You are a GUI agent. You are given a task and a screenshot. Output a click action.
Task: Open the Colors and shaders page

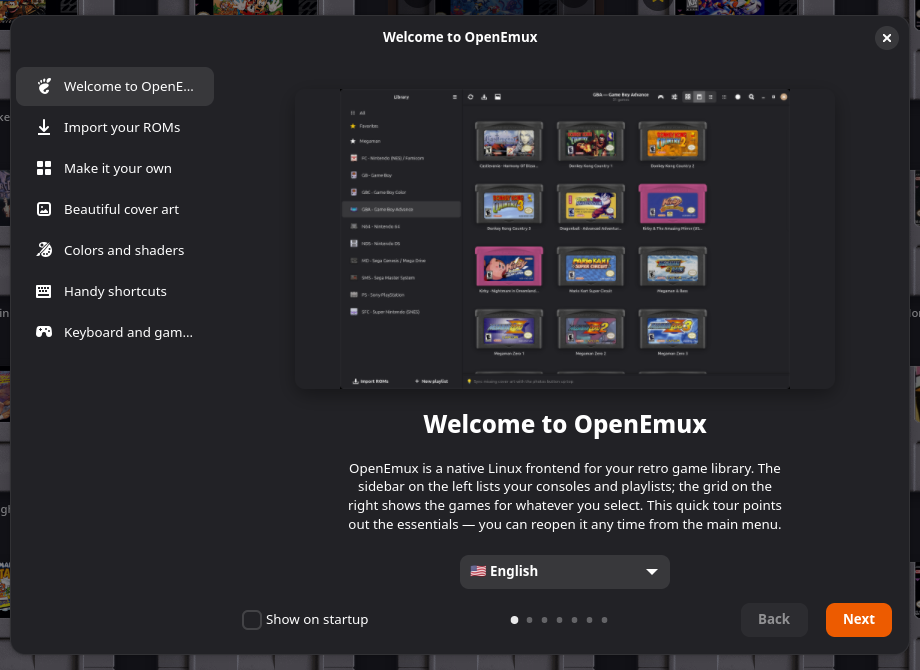pos(115,251)
